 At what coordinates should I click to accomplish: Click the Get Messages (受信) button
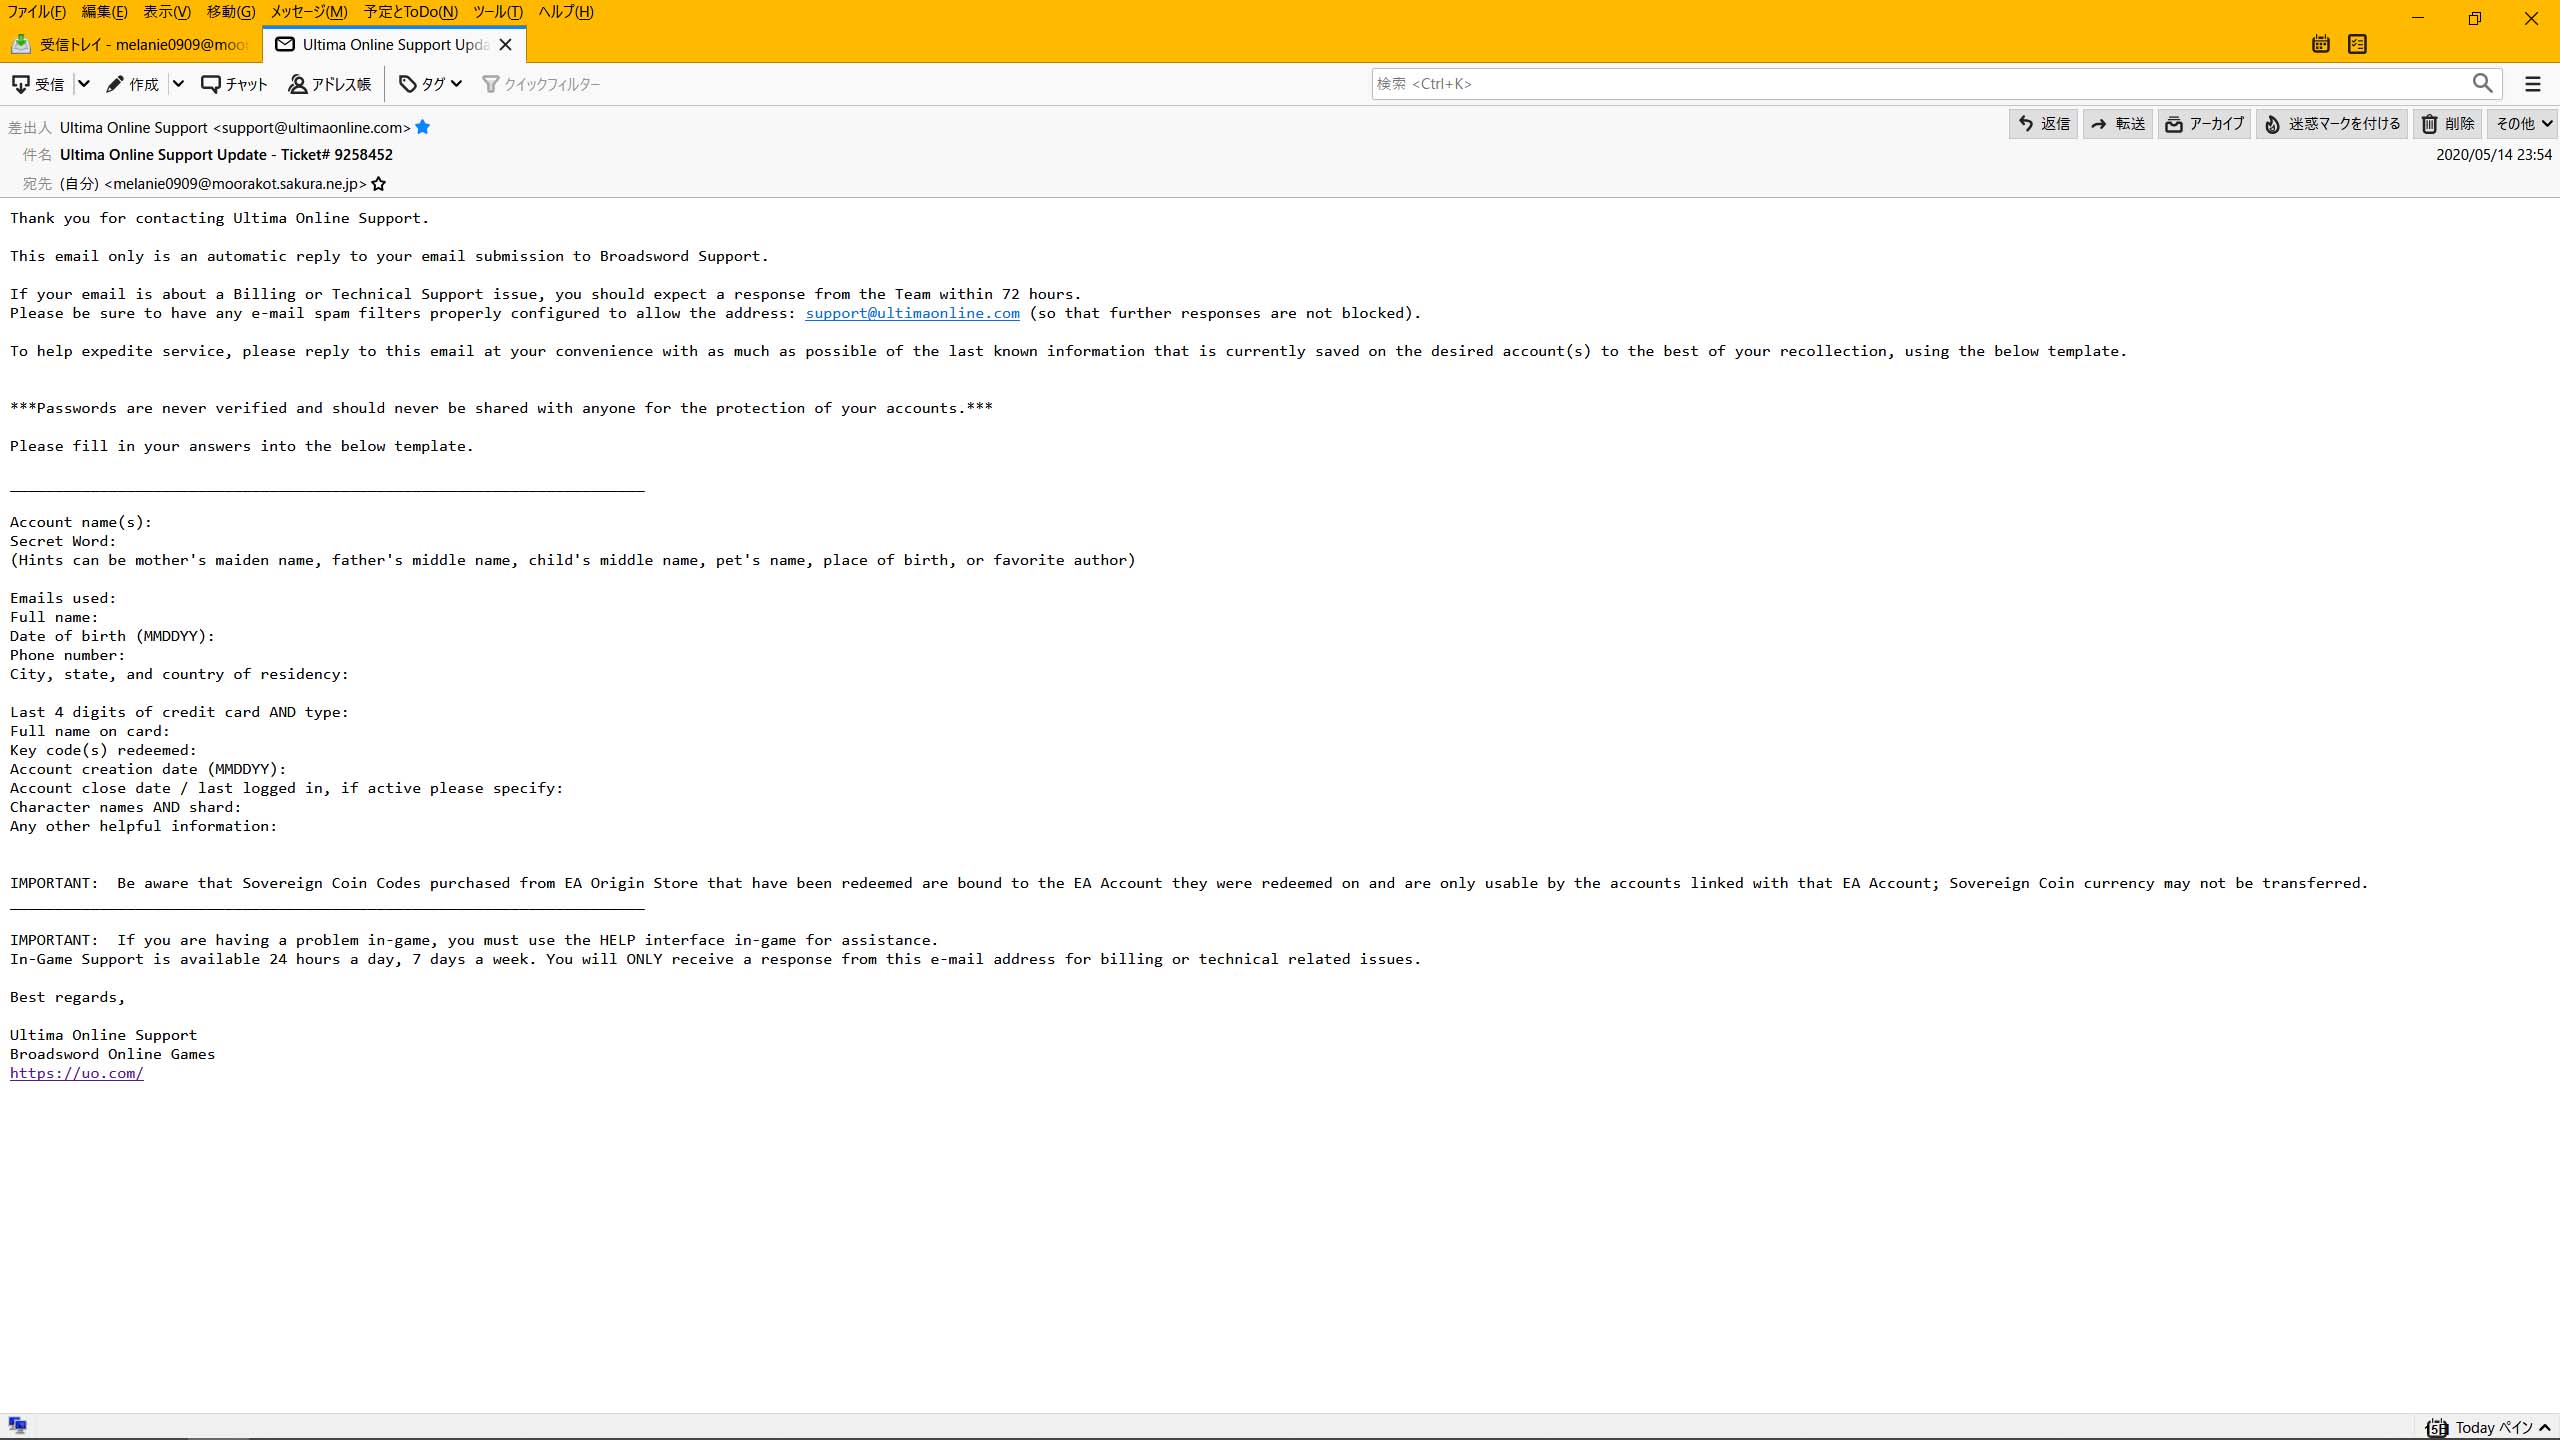click(38, 84)
